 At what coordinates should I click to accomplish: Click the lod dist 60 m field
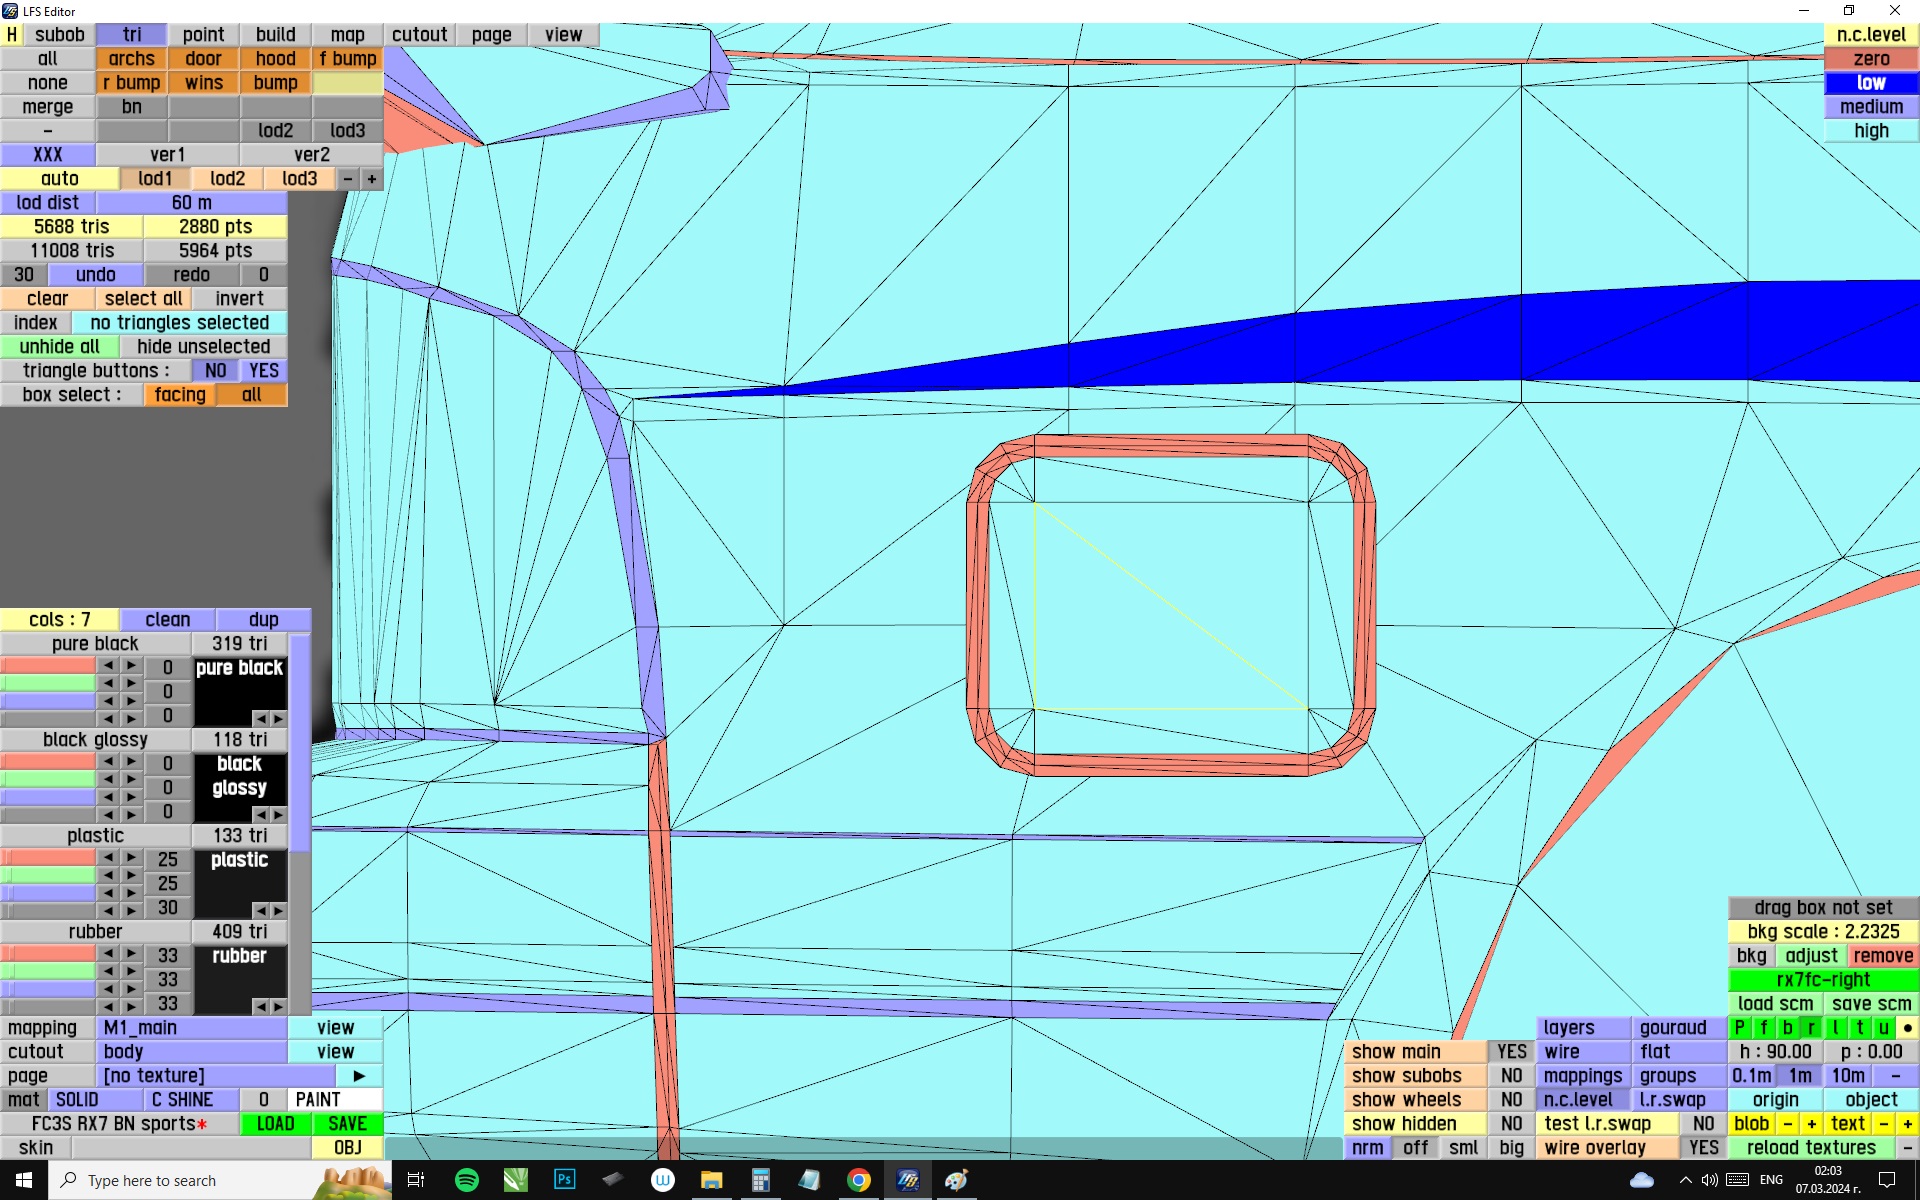point(191,203)
